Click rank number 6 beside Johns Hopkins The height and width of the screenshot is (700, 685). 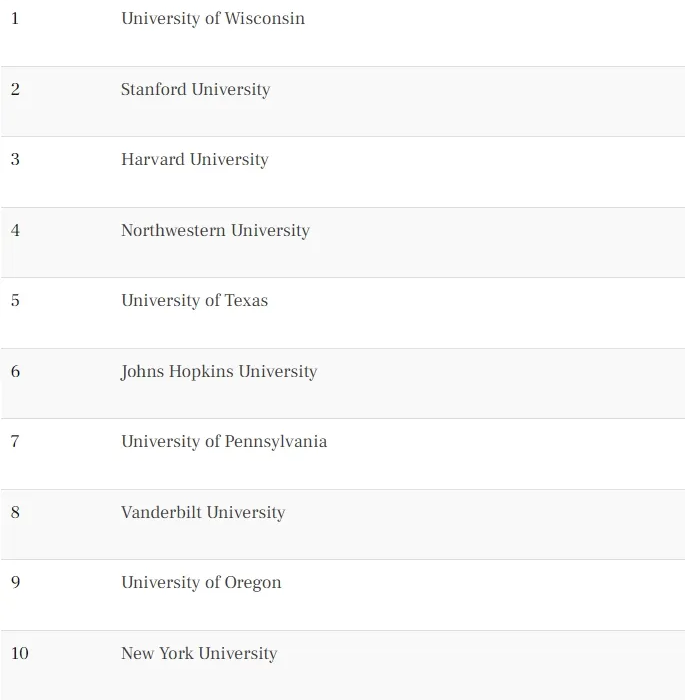point(15,372)
